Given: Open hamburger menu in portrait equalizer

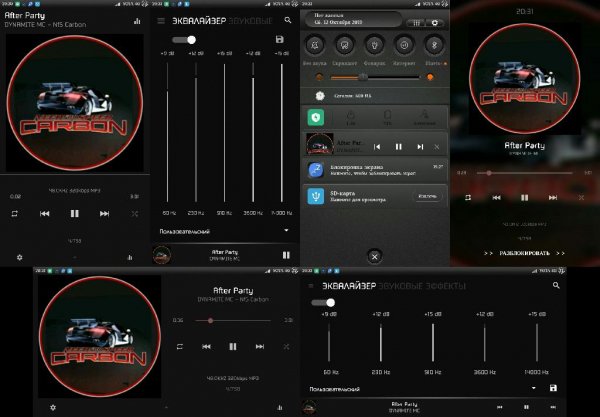Looking at the screenshot, I should [x=161, y=21].
